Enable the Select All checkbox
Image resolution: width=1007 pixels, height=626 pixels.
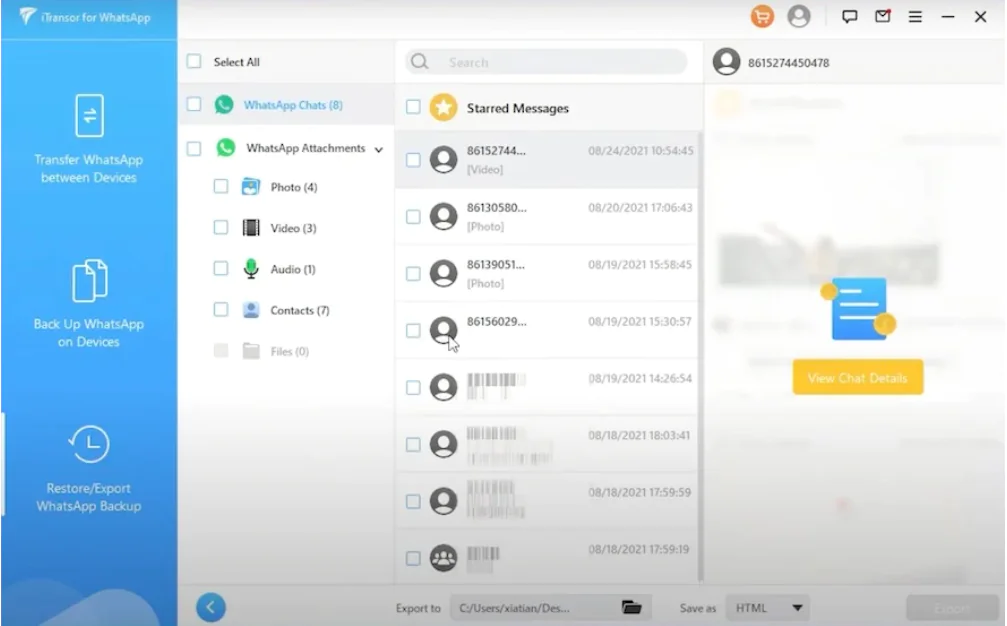pos(193,61)
